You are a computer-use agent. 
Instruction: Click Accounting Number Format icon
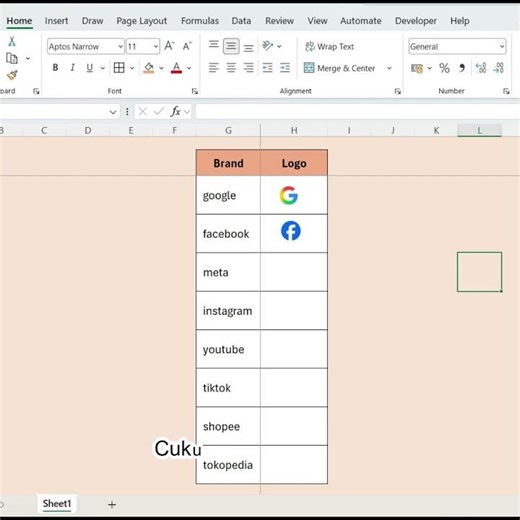click(x=417, y=68)
